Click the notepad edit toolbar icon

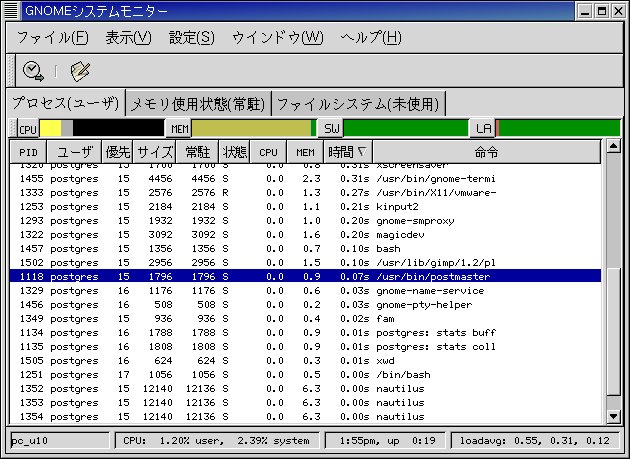pos(80,71)
